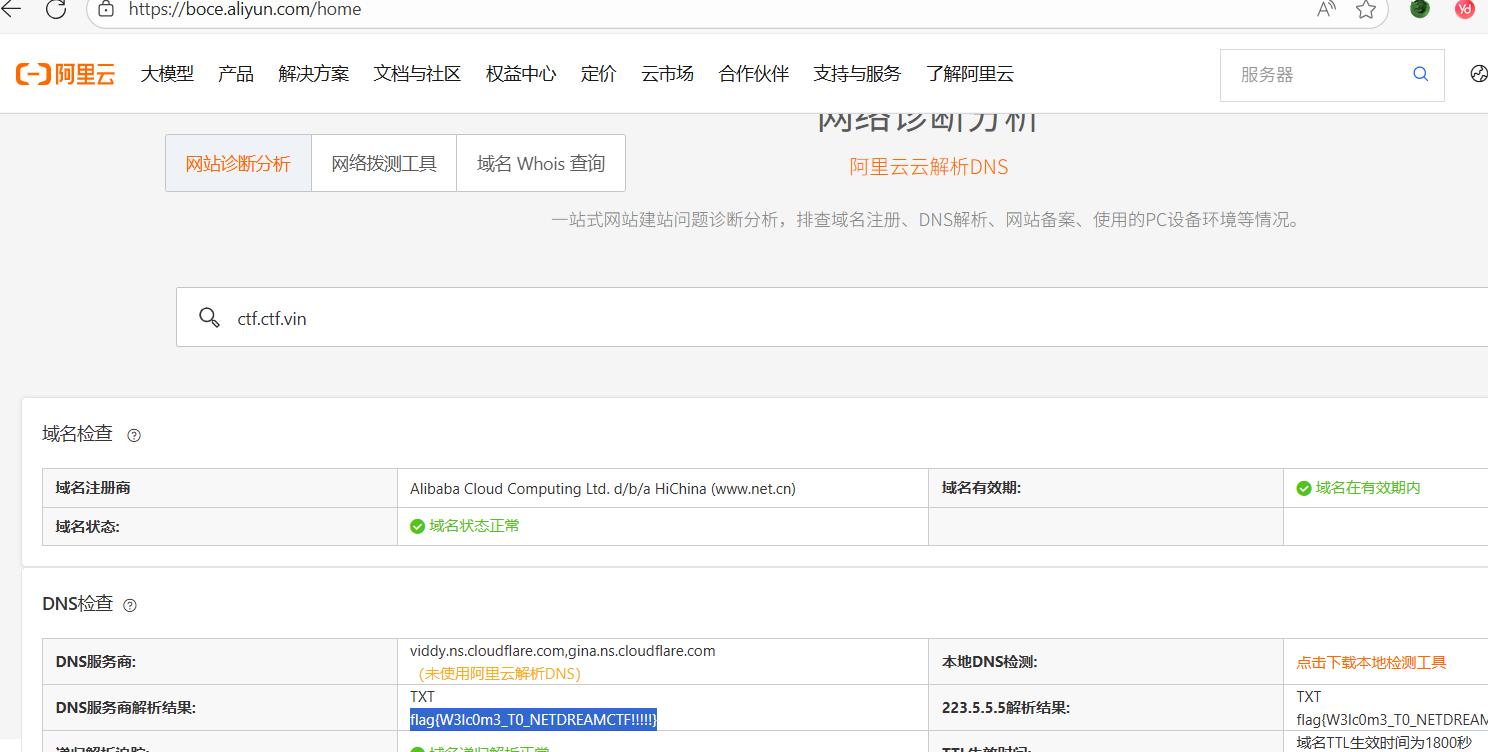This screenshot has width=1488, height=752.
Task: Select the 网站诊断分析 tab
Action: [238, 163]
